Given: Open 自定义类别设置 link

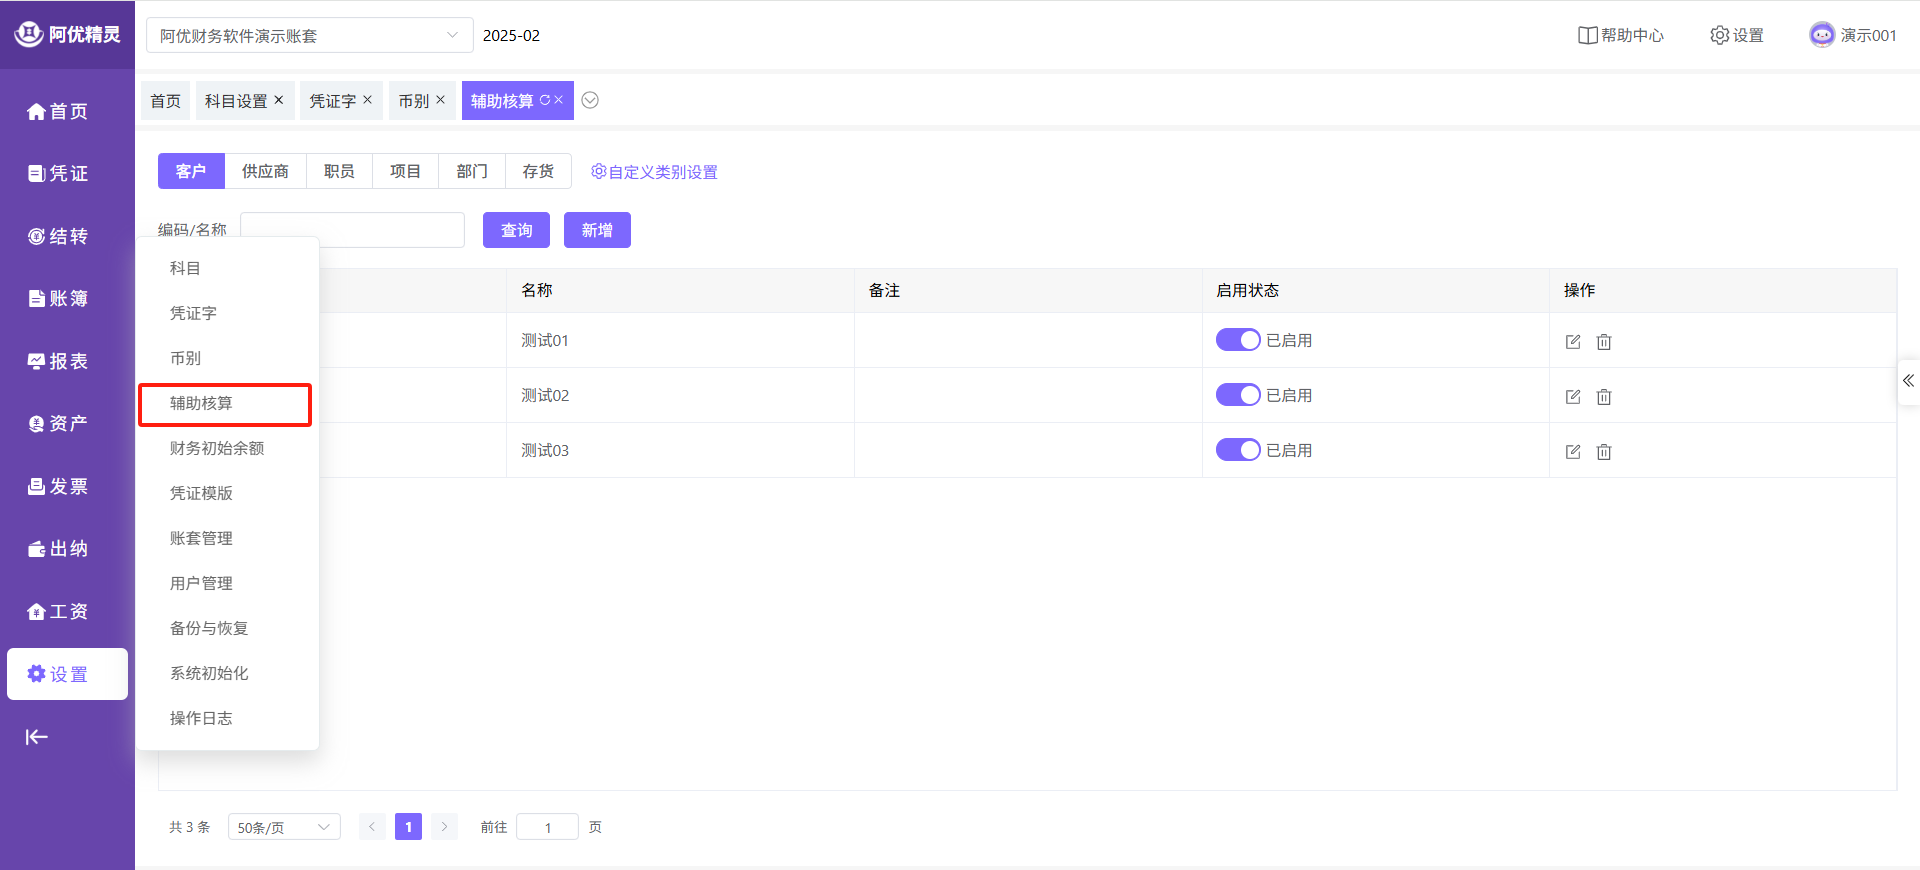Looking at the screenshot, I should [x=654, y=172].
